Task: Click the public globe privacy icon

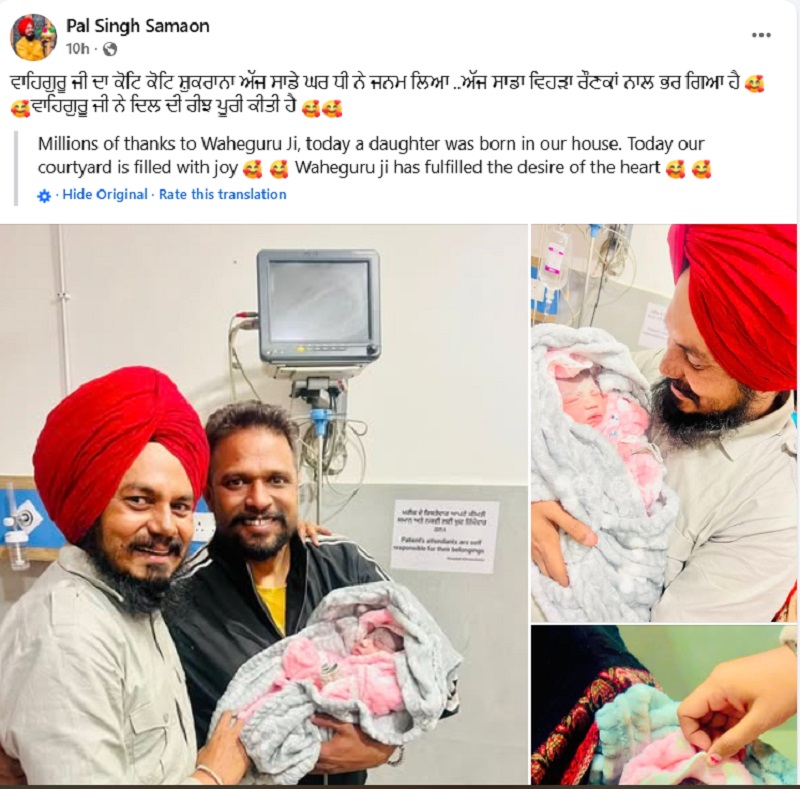Action: pyautogui.click(x=110, y=49)
